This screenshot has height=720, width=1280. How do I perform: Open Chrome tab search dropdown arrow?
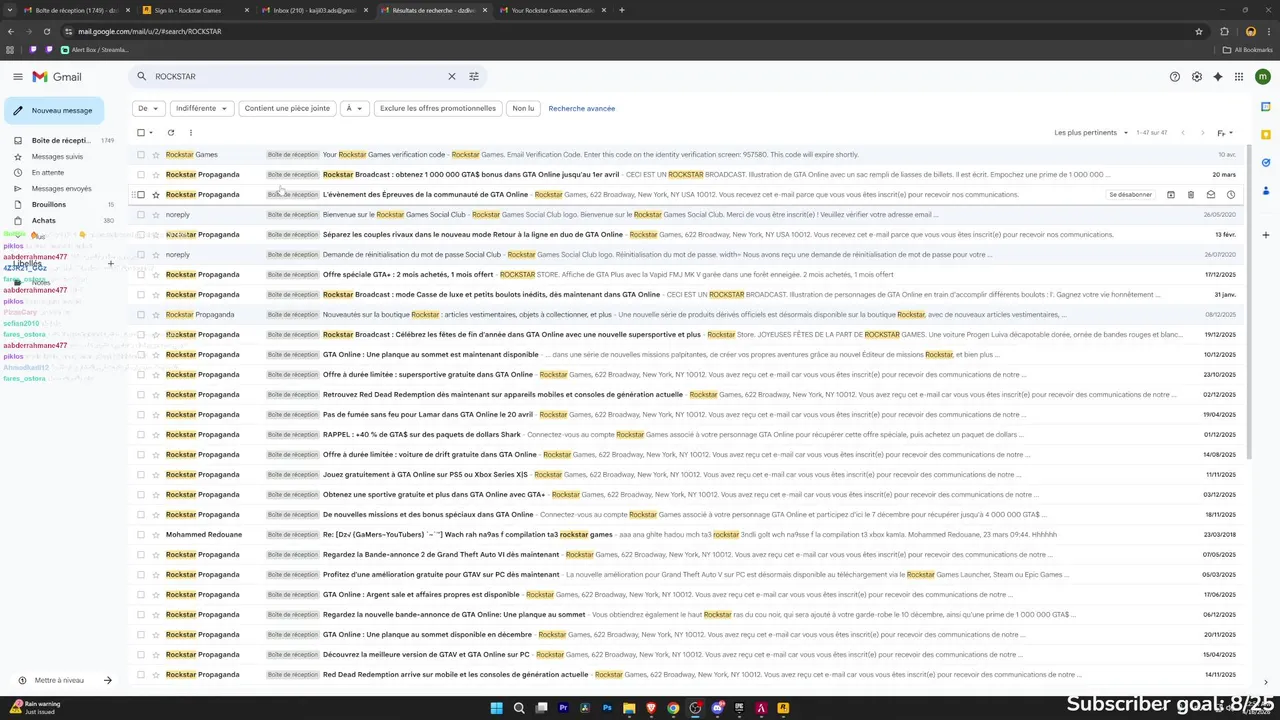(9, 10)
